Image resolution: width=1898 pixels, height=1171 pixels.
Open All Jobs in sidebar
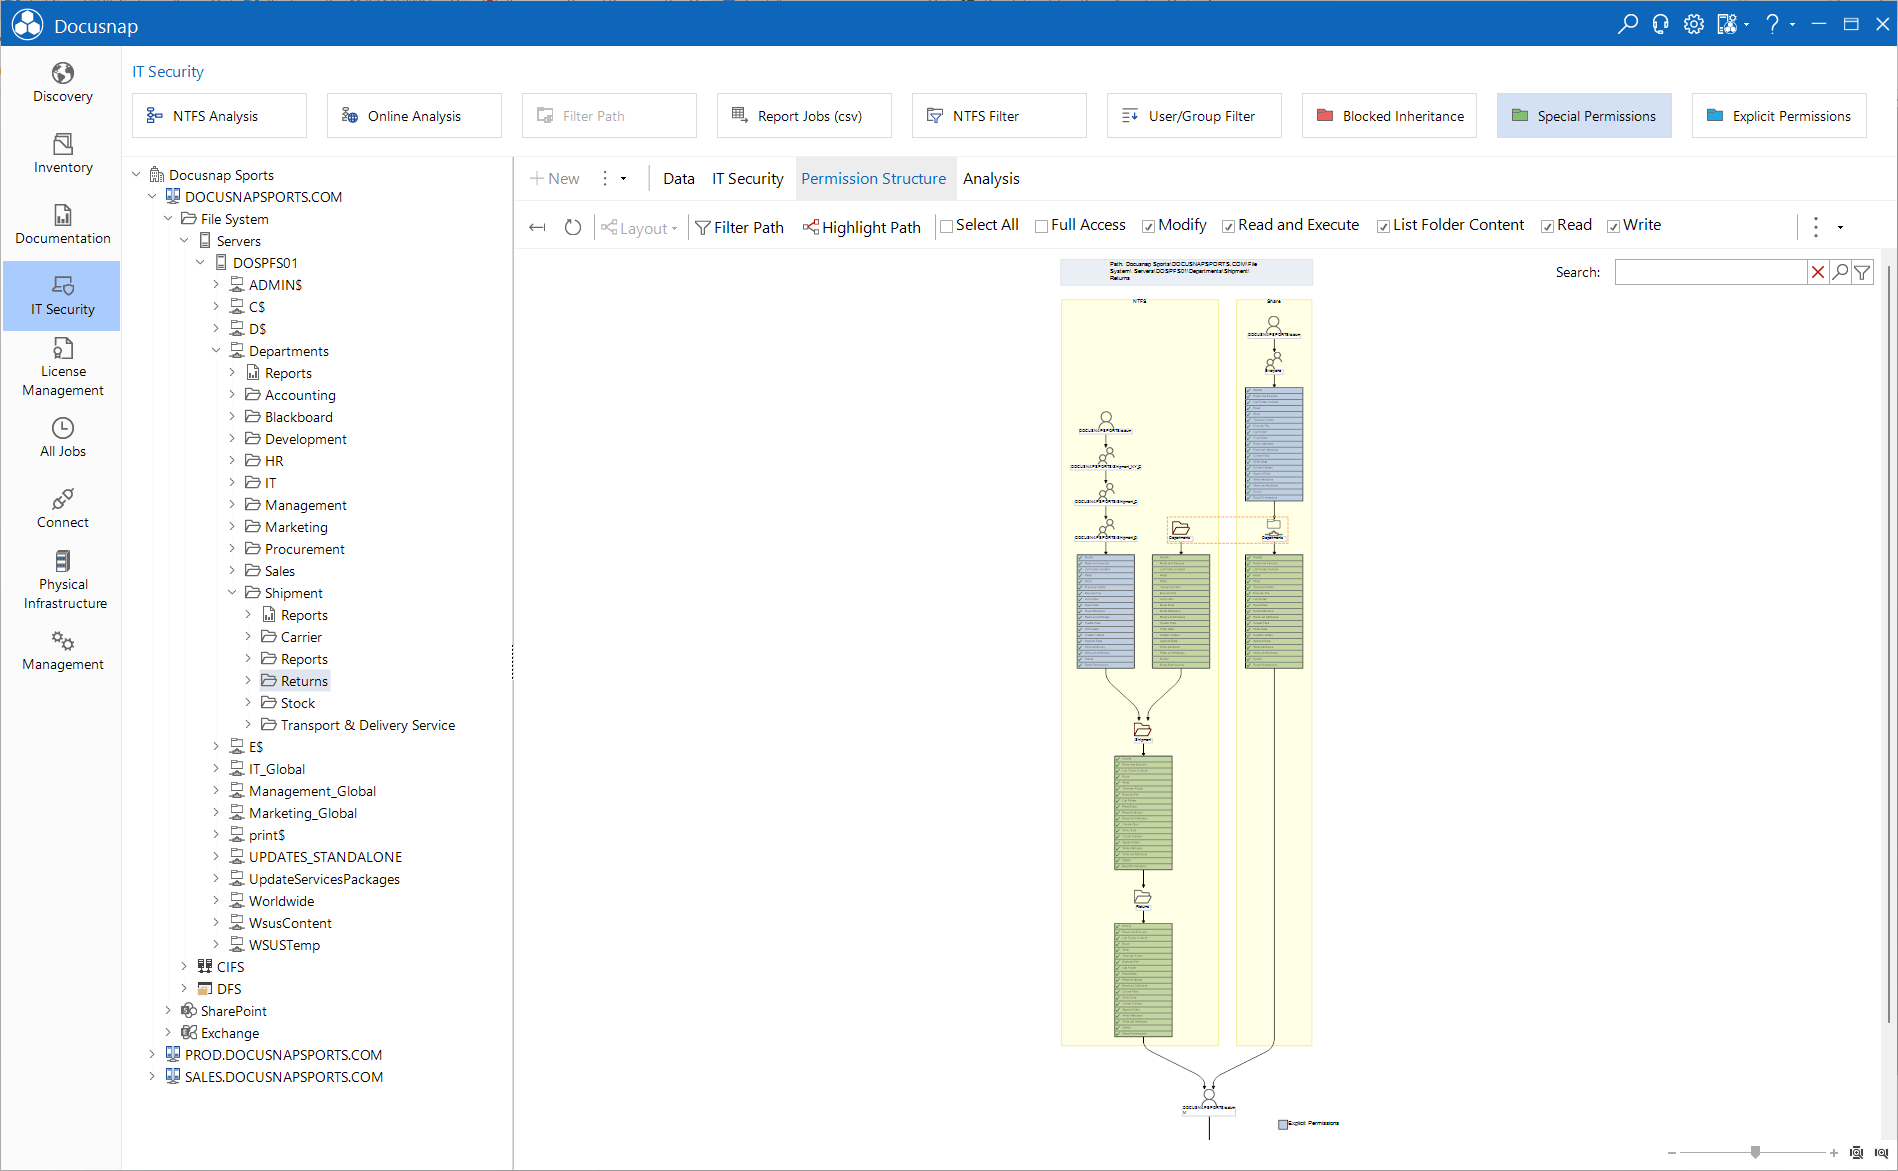point(62,438)
